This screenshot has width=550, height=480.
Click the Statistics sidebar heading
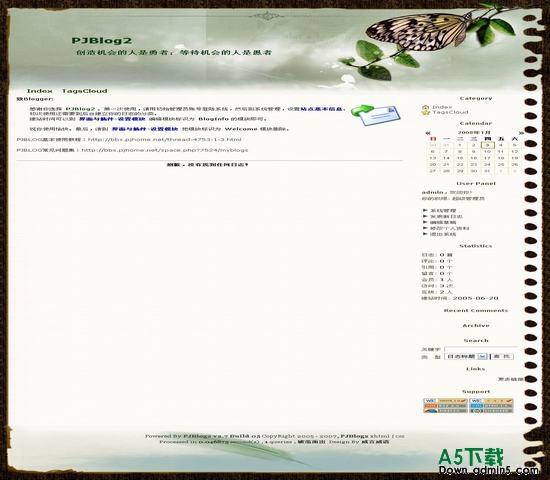coord(476,246)
